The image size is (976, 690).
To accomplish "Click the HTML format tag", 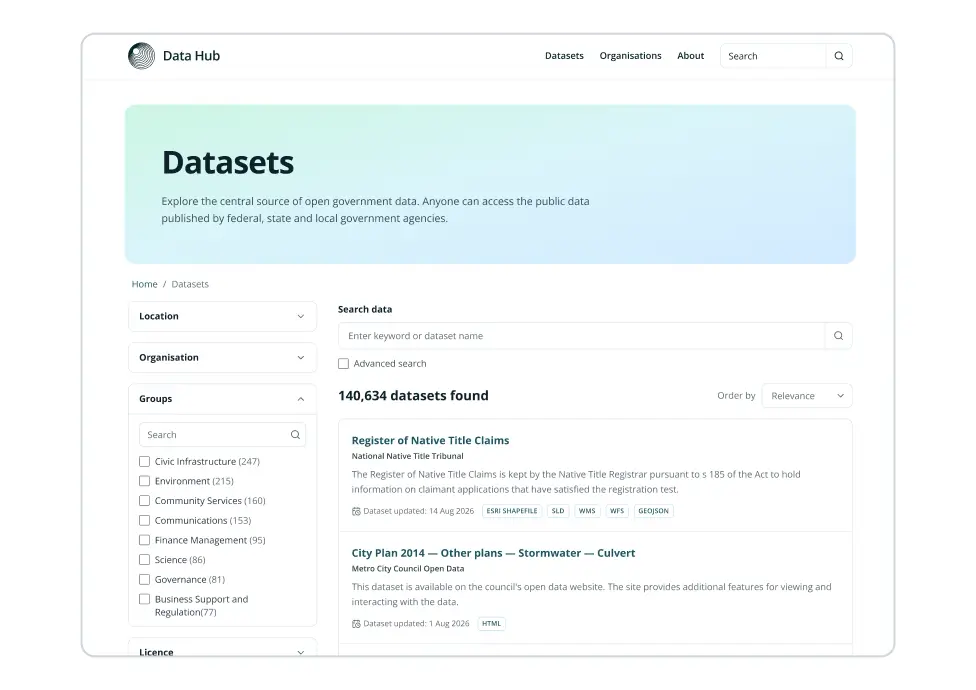I will (x=491, y=624).
